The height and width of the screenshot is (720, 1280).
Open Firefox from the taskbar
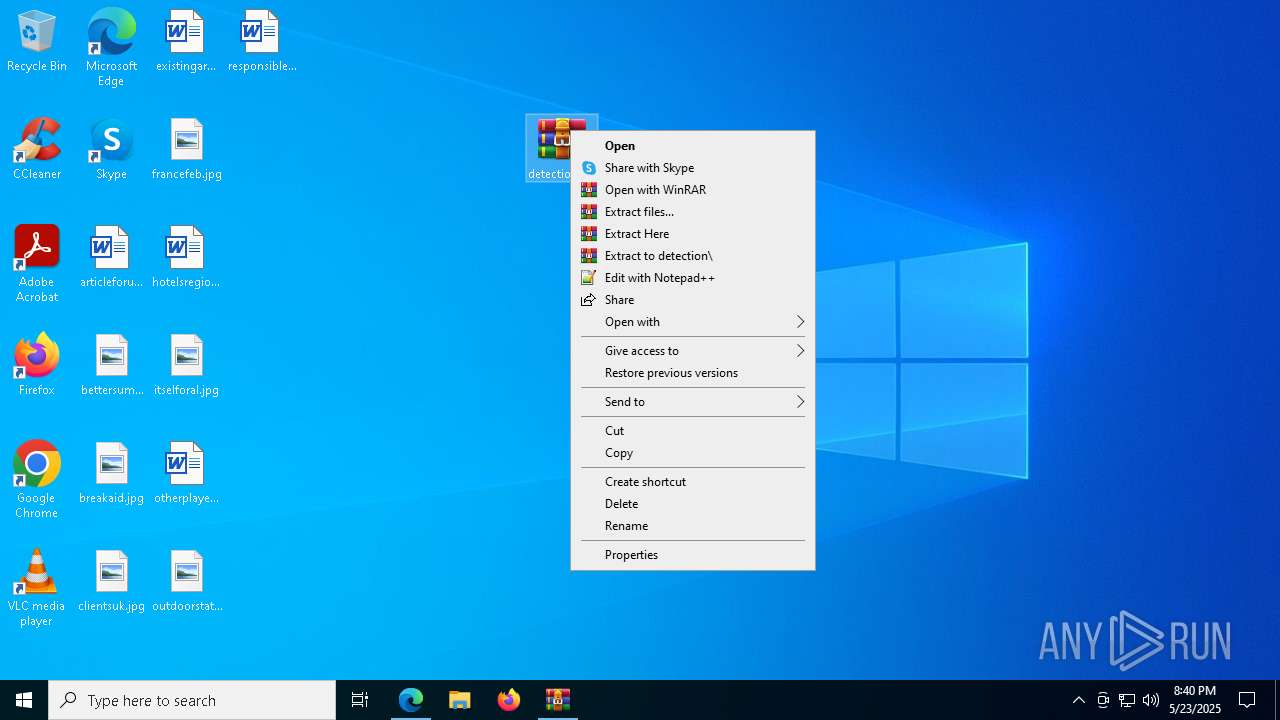[509, 700]
